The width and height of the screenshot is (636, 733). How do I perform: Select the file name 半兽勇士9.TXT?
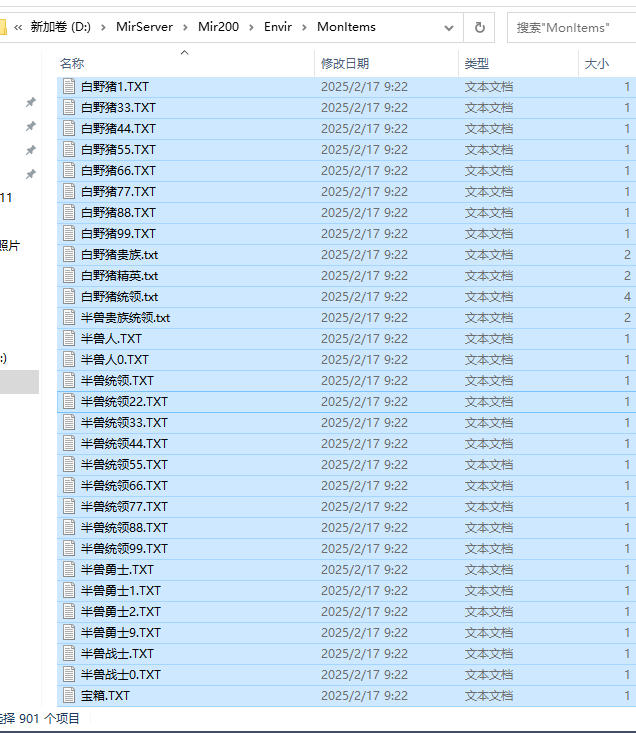[121, 632]
